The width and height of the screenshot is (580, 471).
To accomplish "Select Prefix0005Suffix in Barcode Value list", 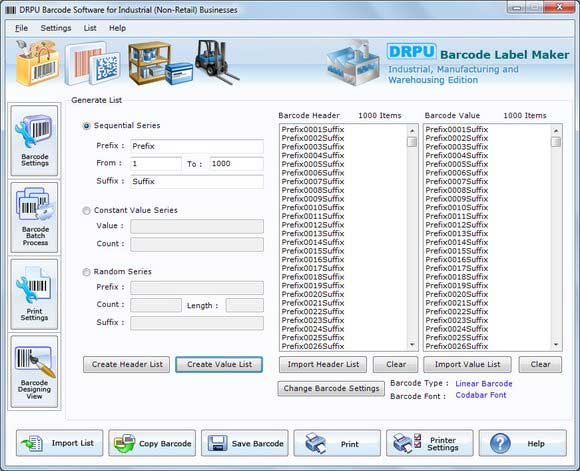I will (456, 164).
